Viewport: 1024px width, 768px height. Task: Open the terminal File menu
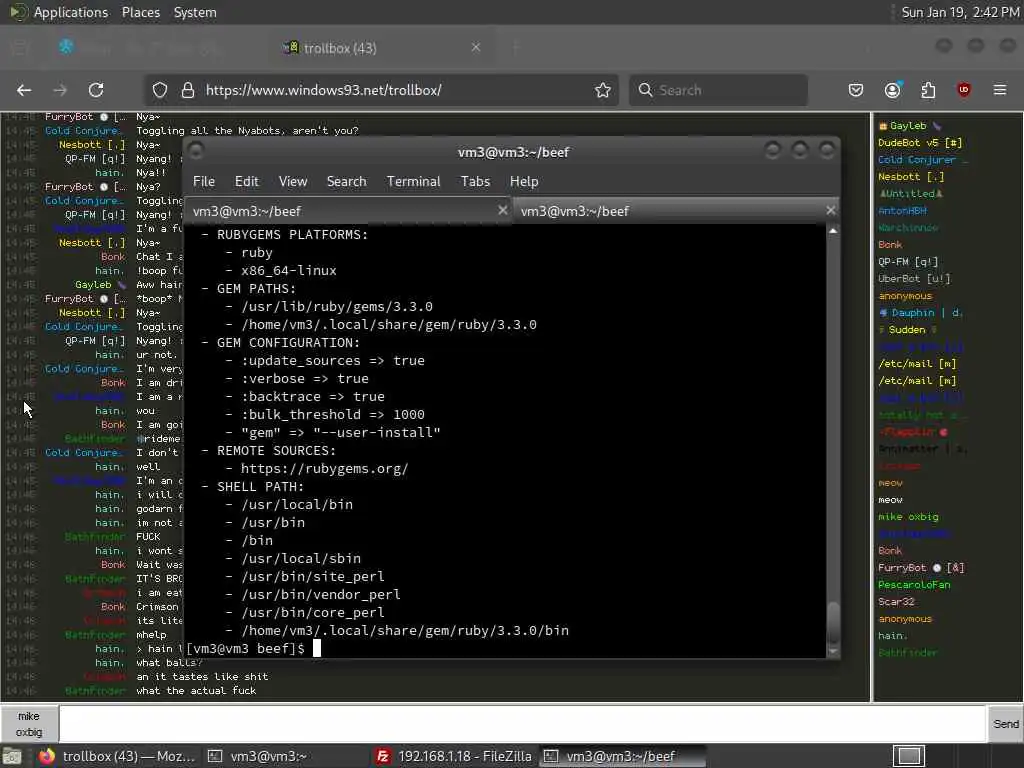point(204,182)
